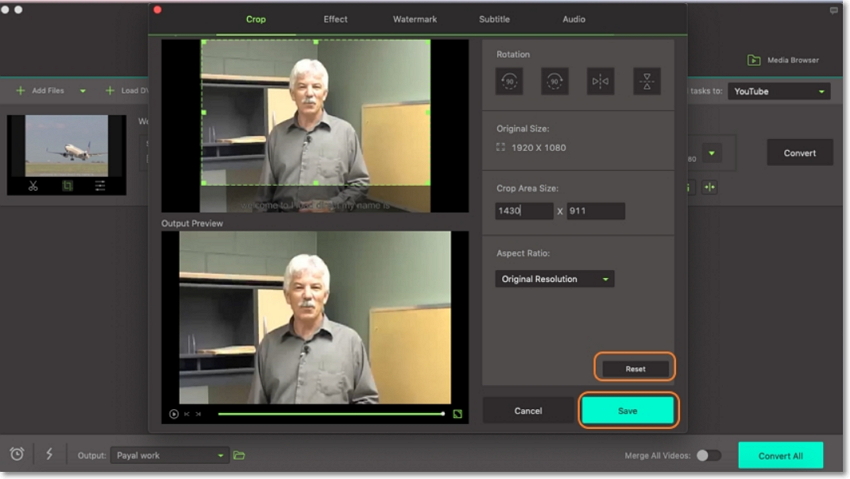
Task: Expand the Aspect Ratio dropdown
Action: [554, 279]
